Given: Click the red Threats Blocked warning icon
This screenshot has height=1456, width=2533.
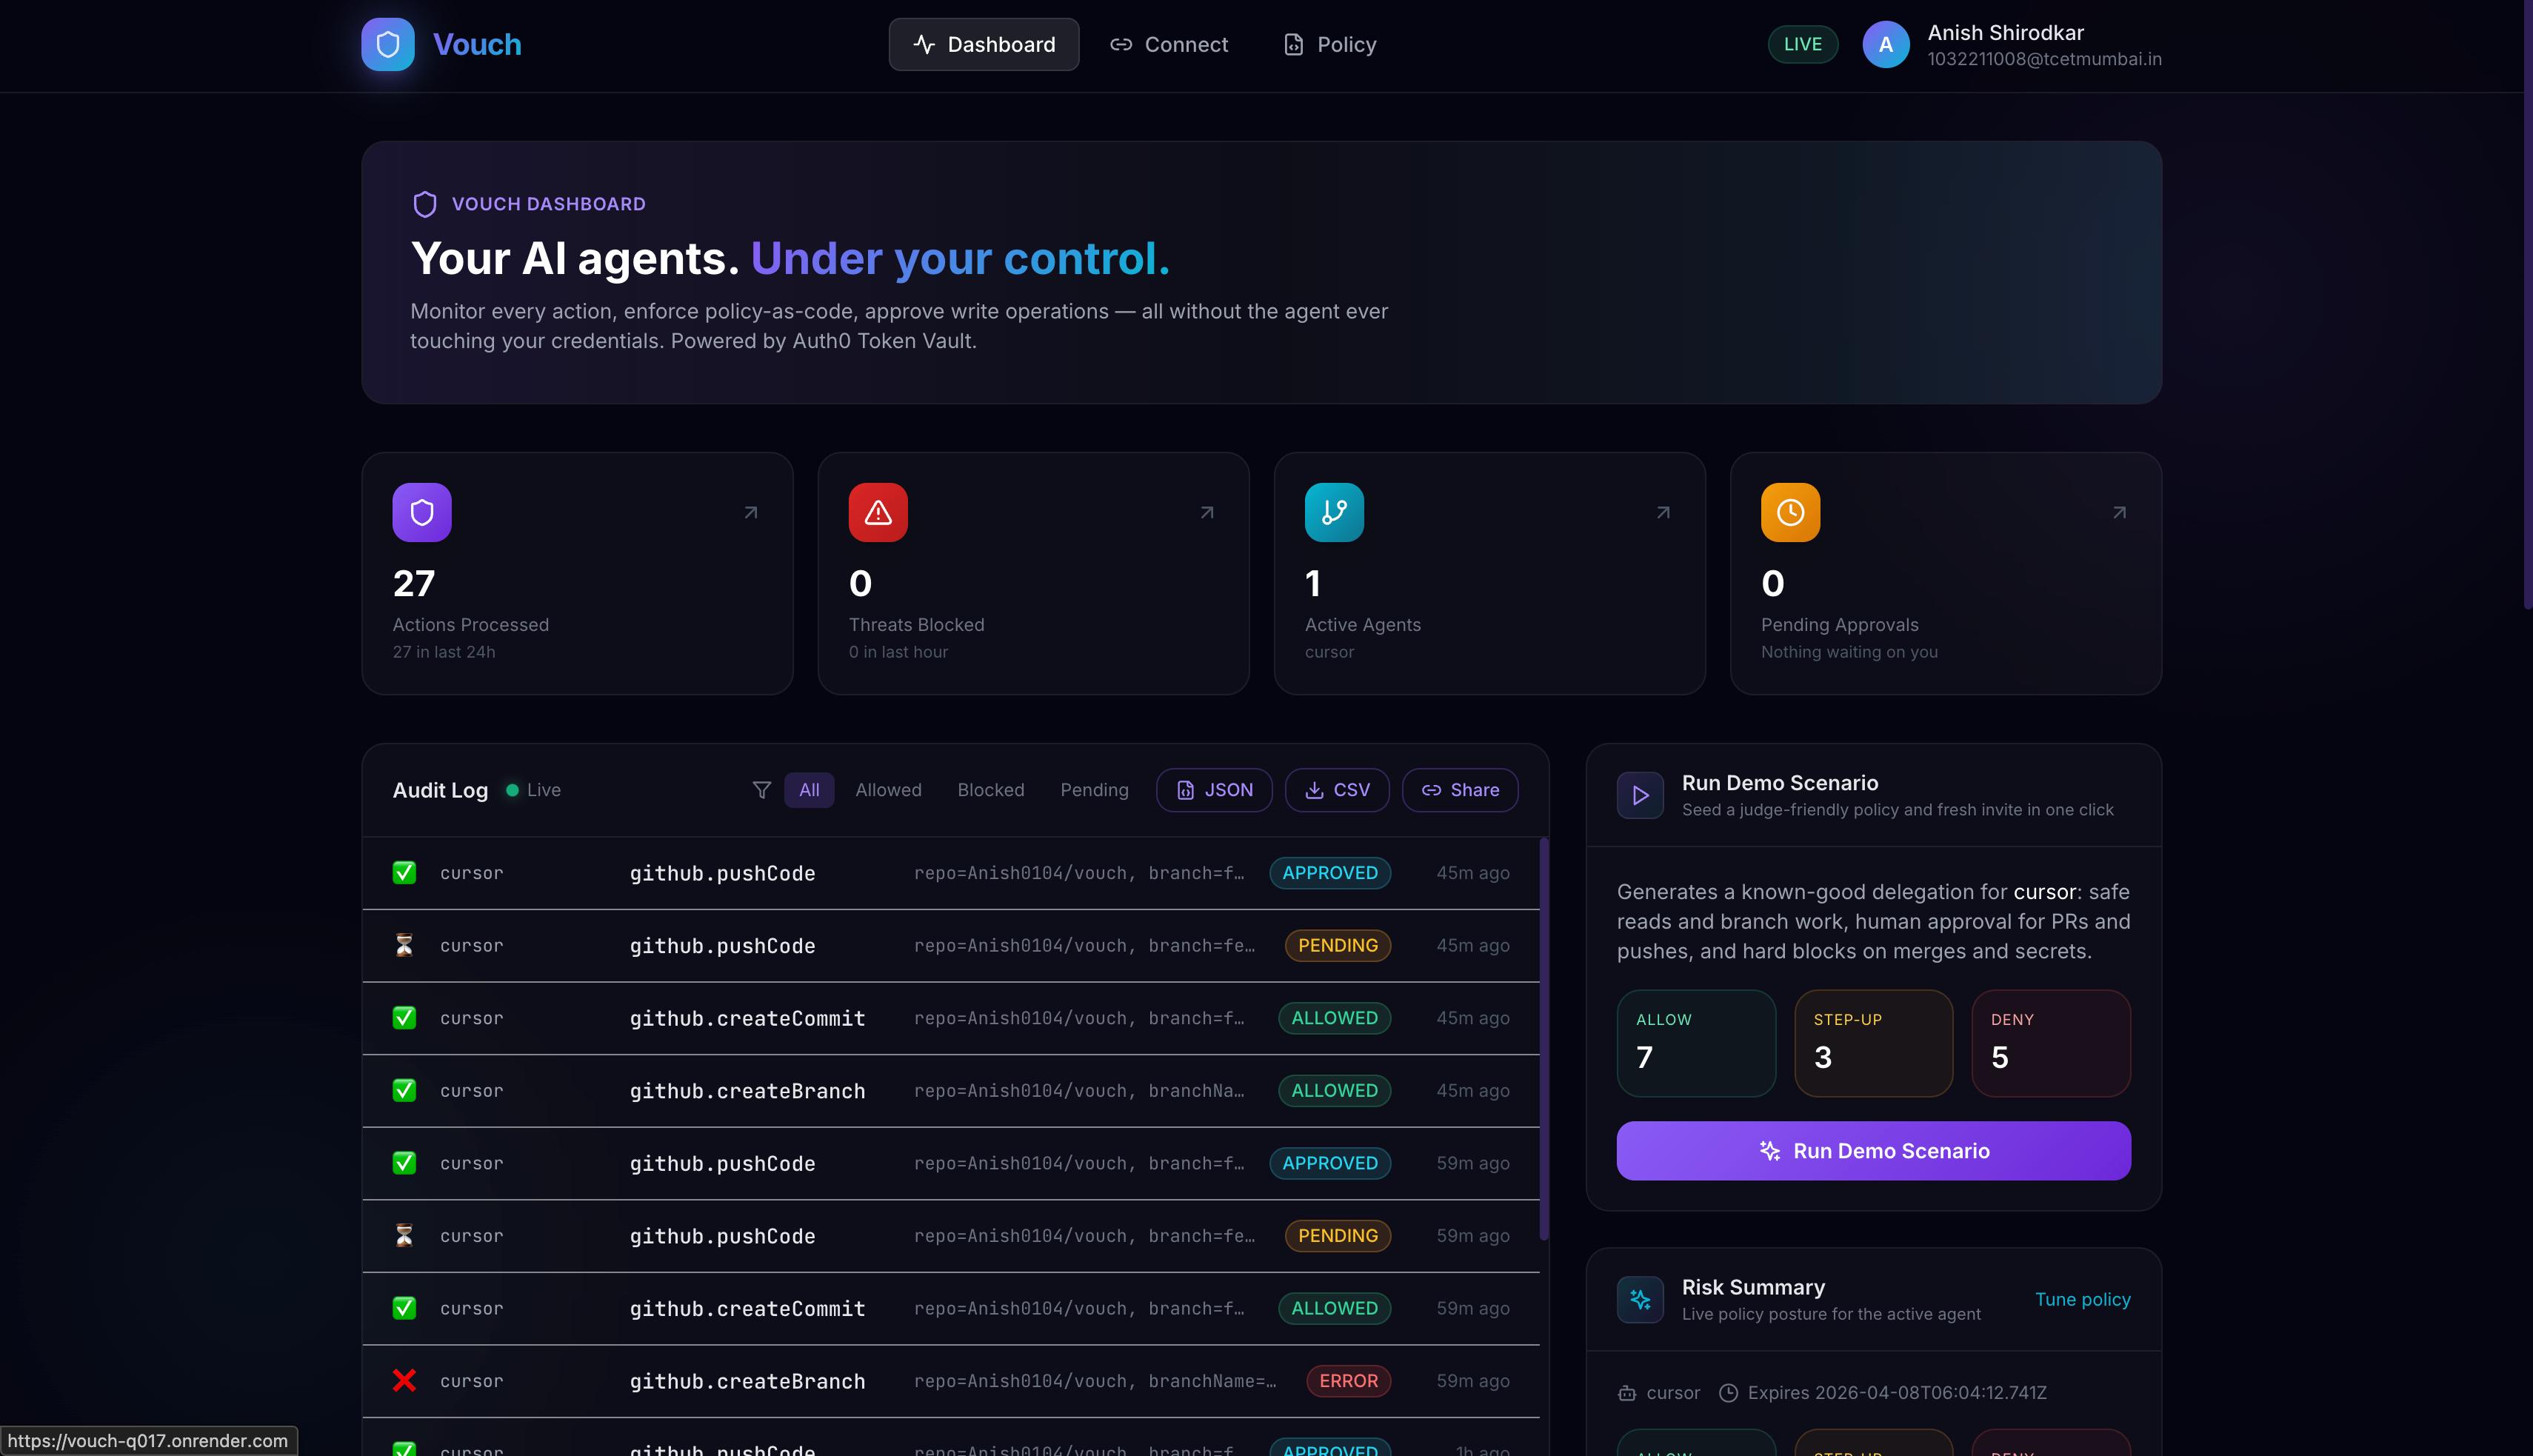Looking at the screenshot, I should coord(877,512).
